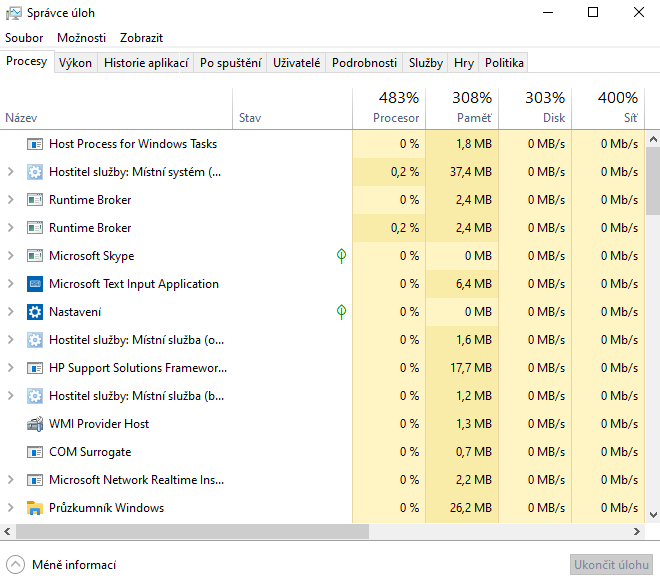Switch to the Politika tab
This screenshot has width=660, height=588.
click(x=504, y=63)
